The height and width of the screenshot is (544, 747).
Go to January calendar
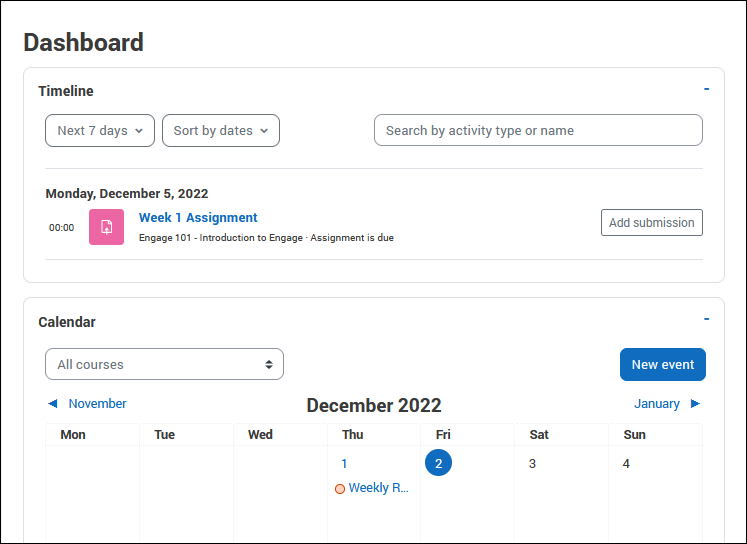coord(656,403)
